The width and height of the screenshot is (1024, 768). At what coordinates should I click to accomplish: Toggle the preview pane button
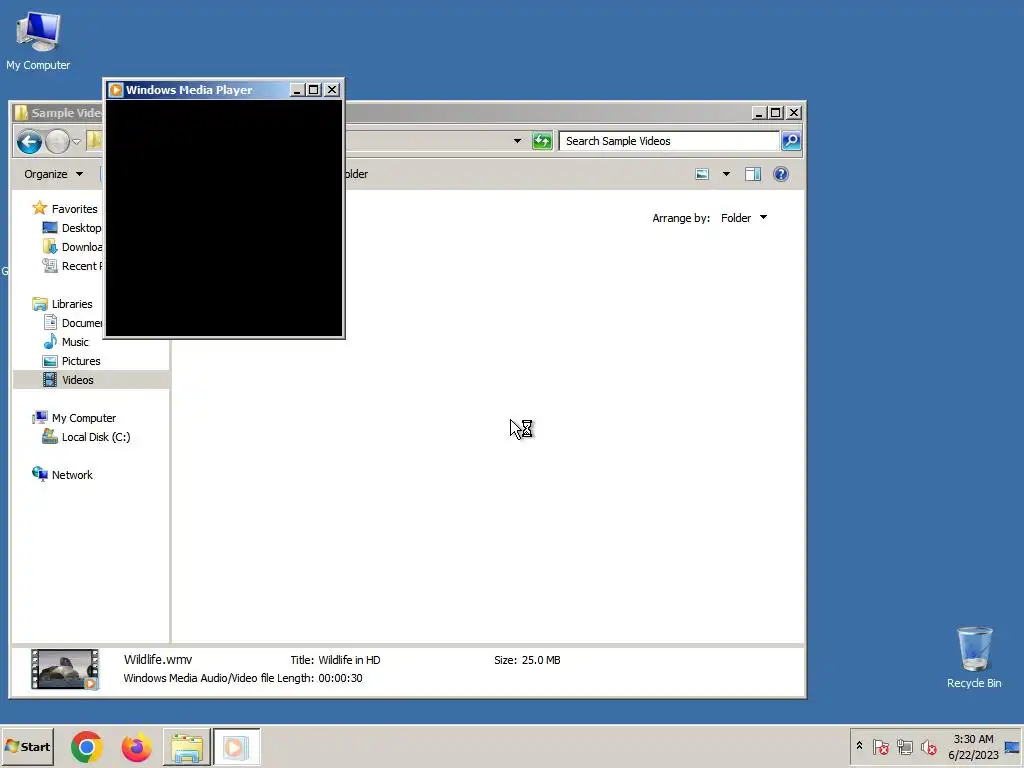(753, 174)
